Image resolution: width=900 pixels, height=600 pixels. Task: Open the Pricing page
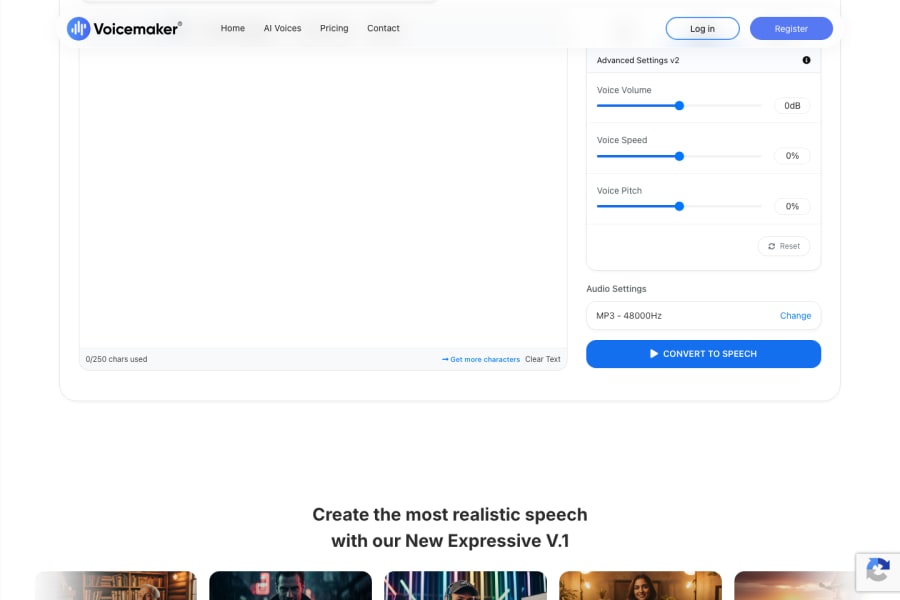[x=334, y=28]
